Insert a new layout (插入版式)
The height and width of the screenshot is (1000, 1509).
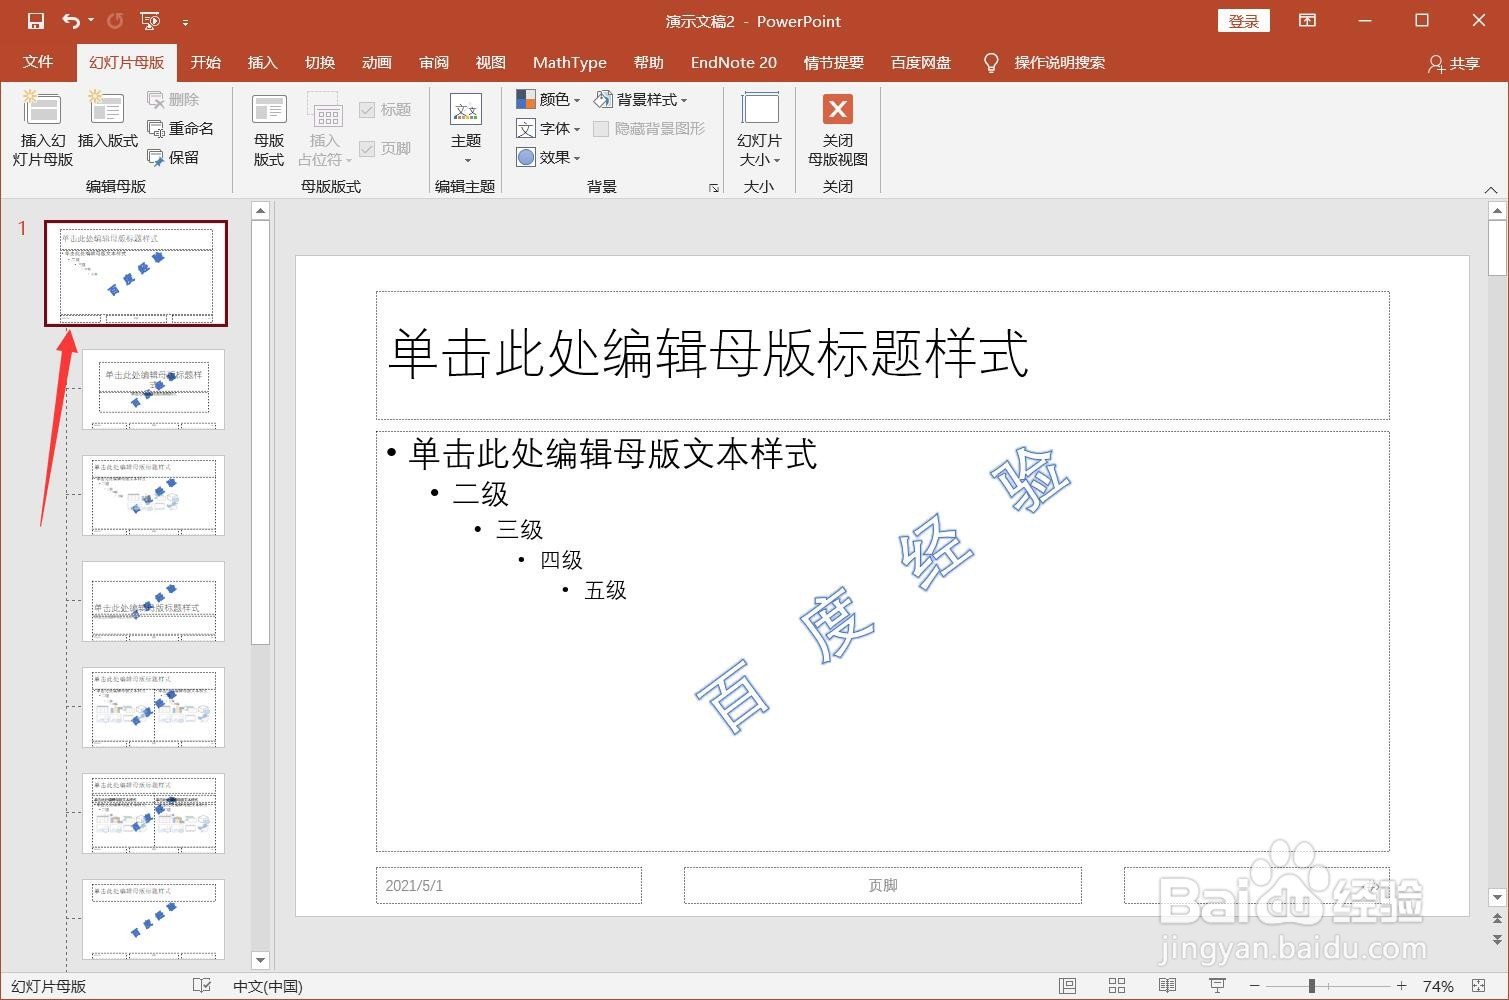pos(107,122)
